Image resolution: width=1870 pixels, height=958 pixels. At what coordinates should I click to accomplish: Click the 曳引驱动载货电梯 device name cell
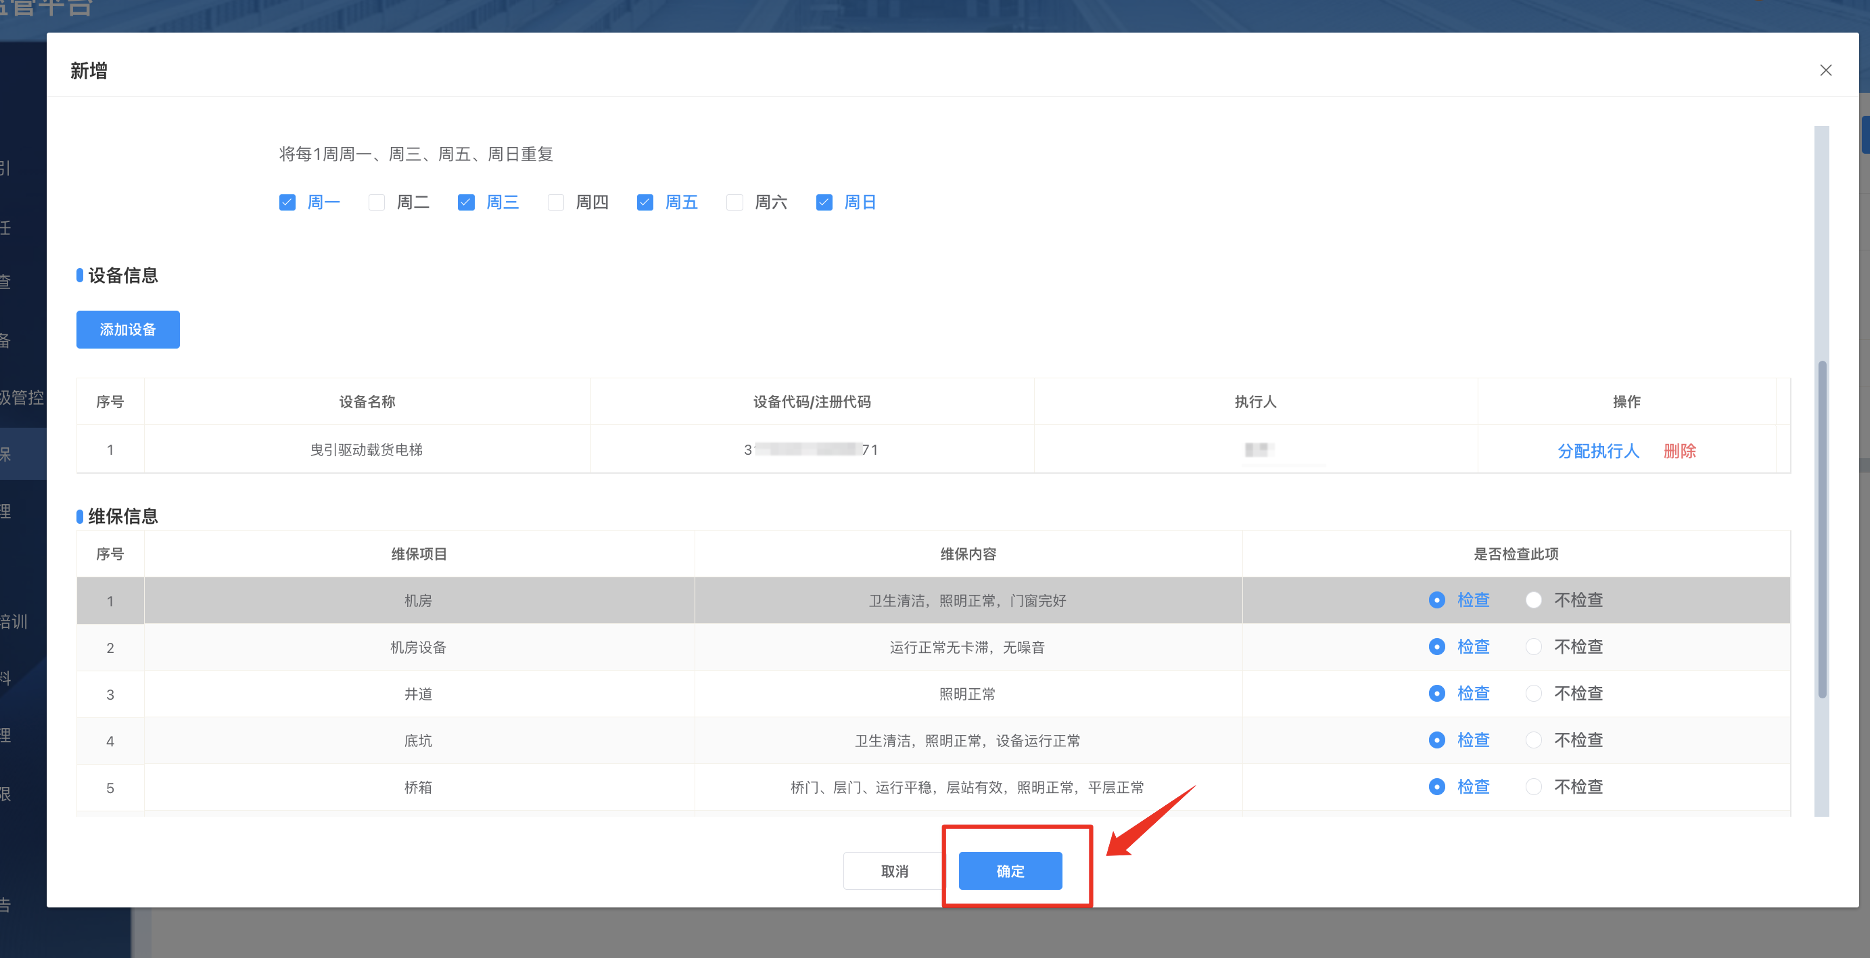coord(367,450)
